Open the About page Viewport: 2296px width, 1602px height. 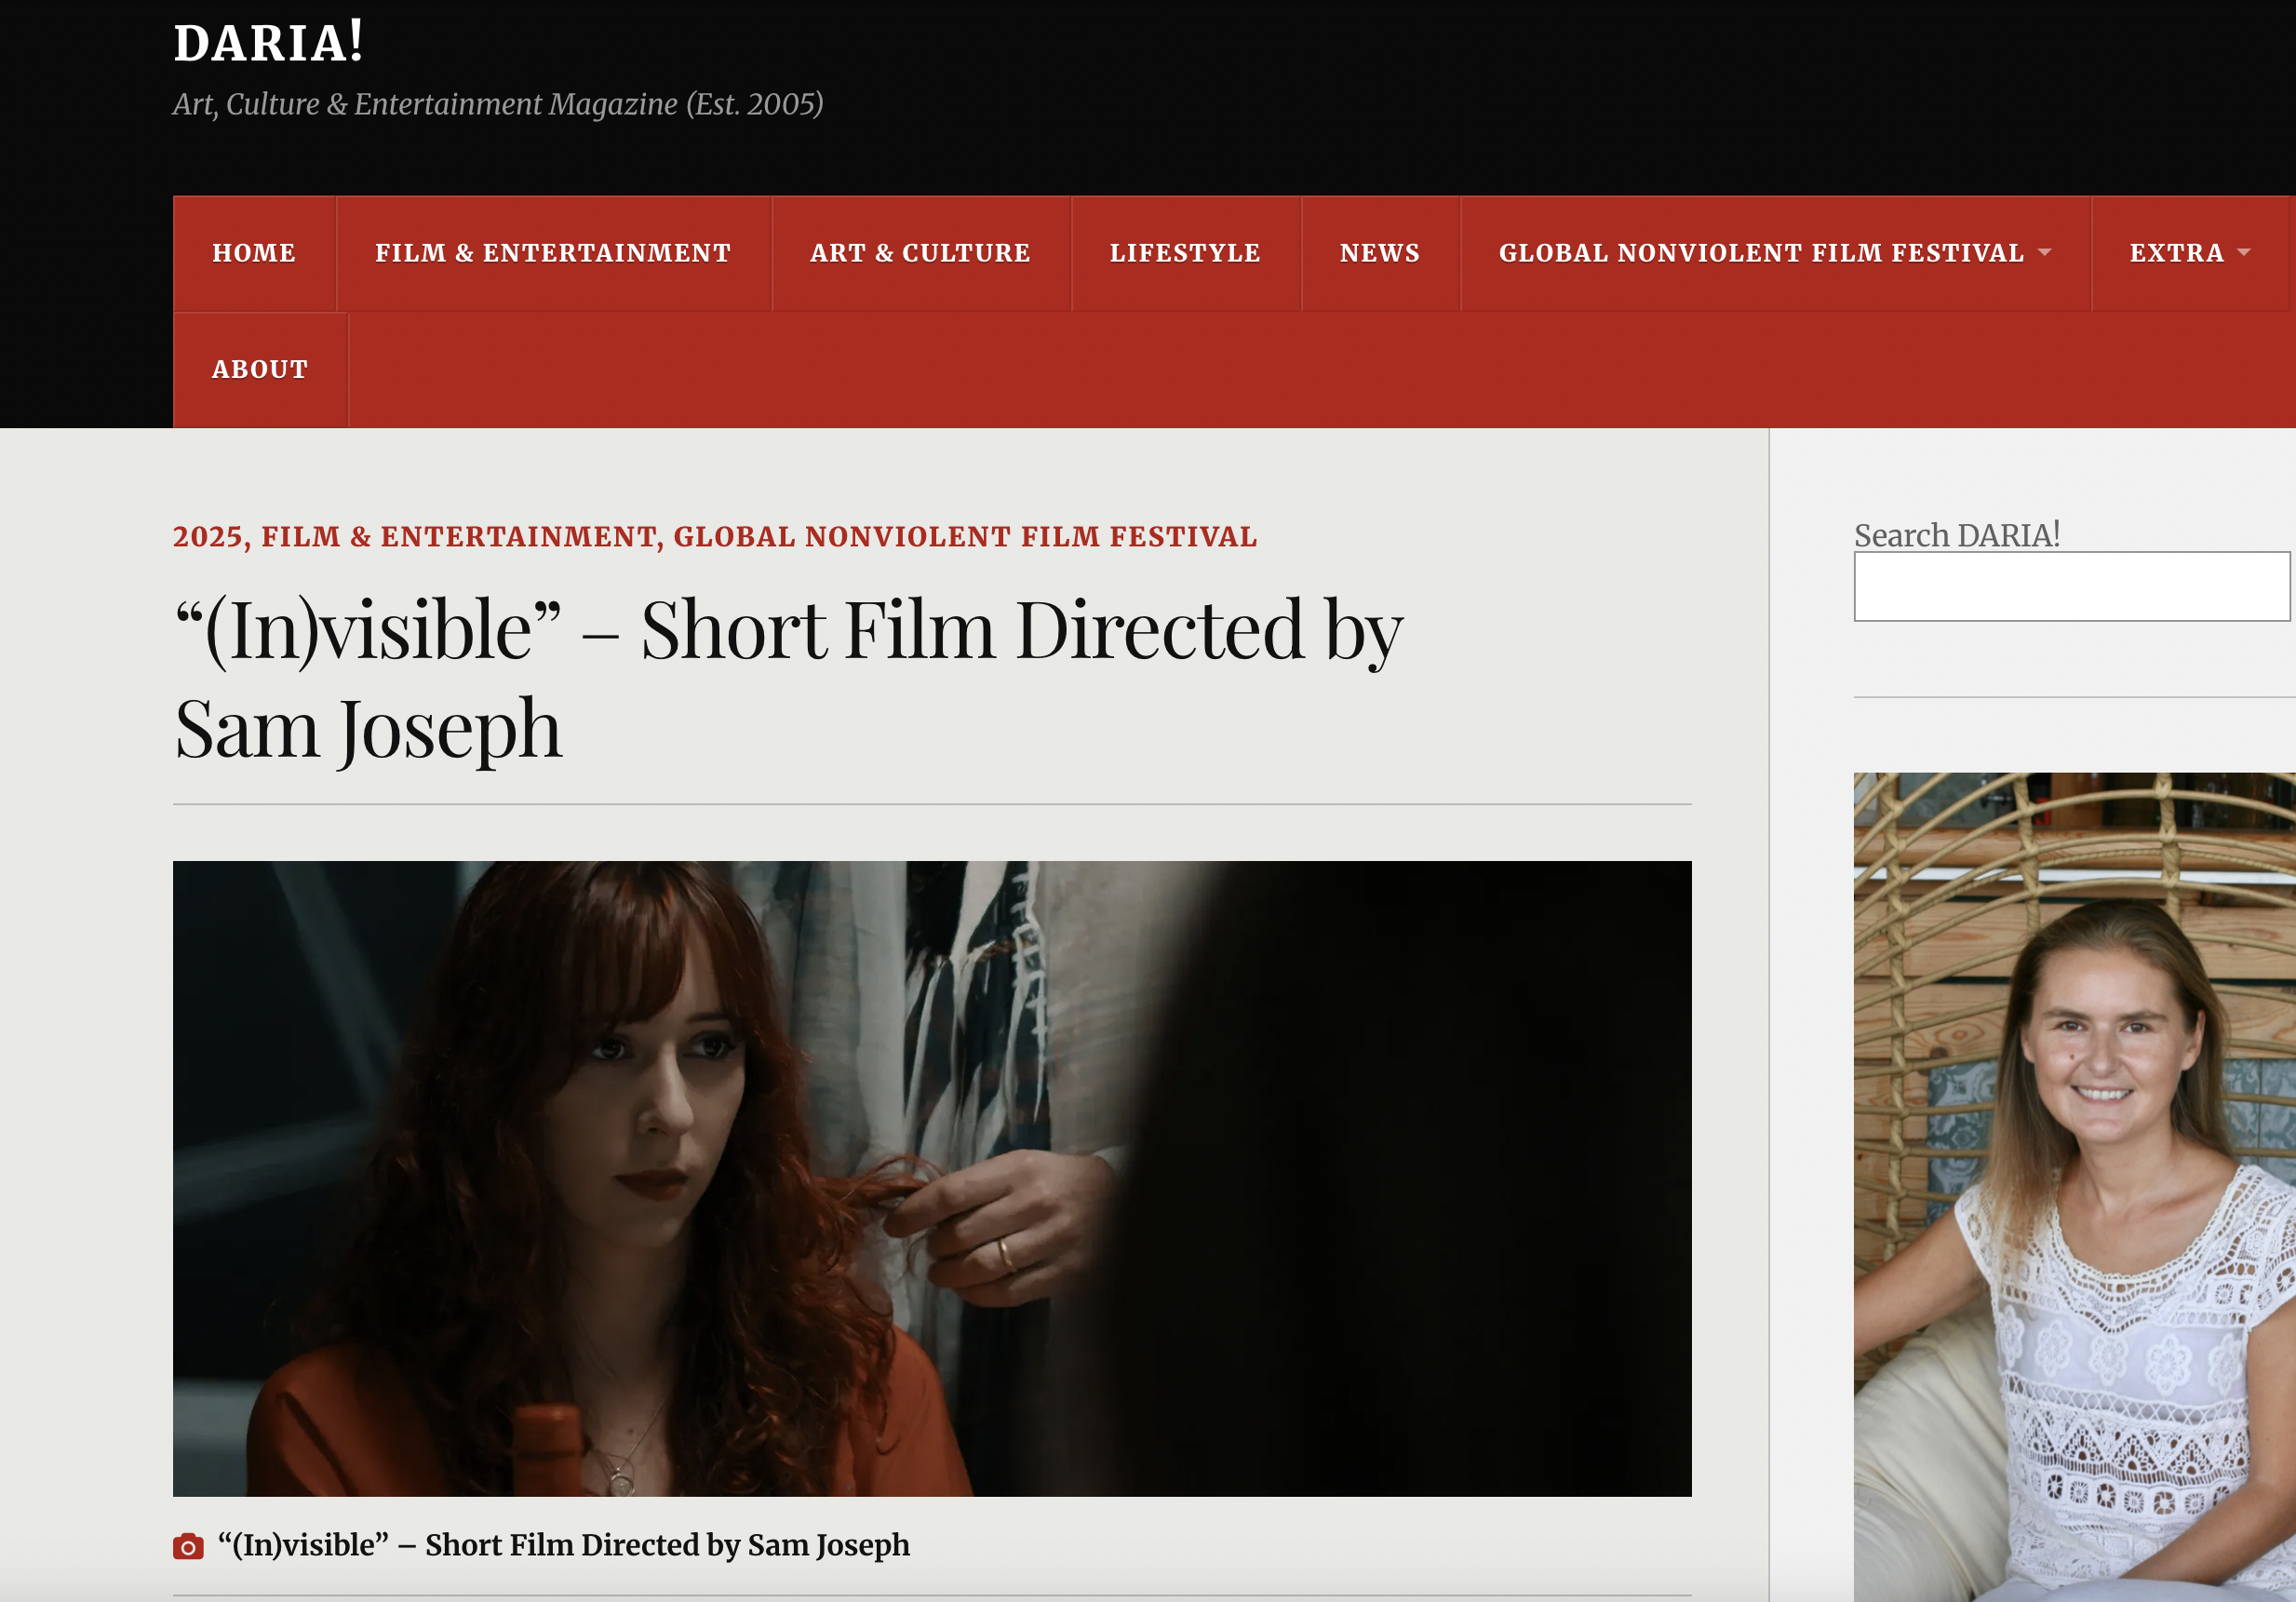260,370
